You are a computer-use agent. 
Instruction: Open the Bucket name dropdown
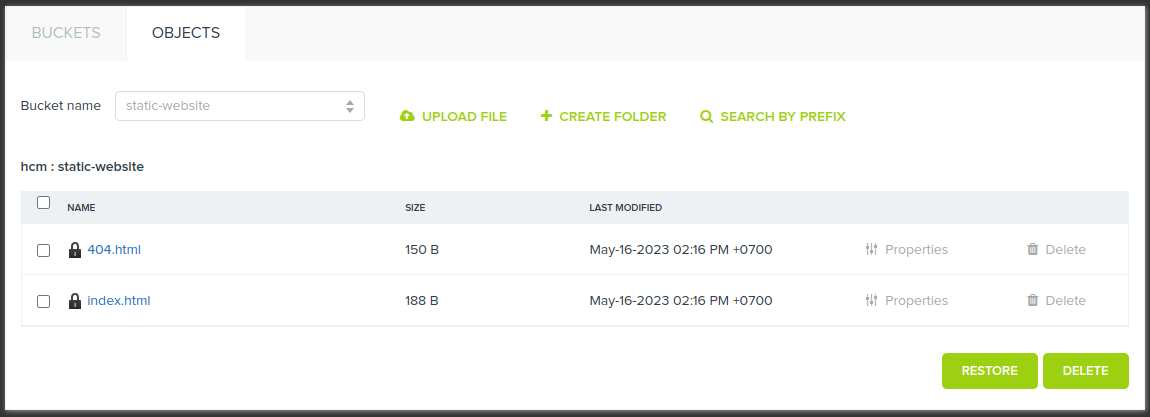[240, 106]
